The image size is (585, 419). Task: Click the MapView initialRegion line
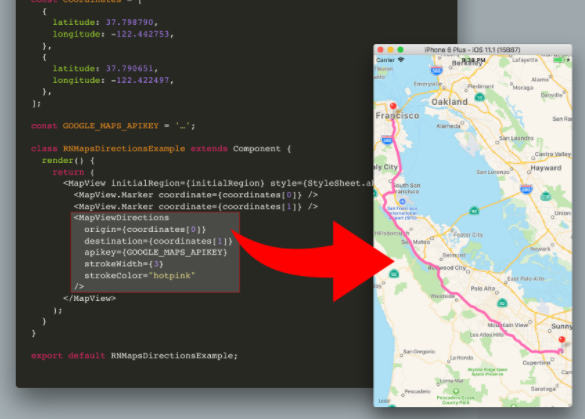pos(218,184)
